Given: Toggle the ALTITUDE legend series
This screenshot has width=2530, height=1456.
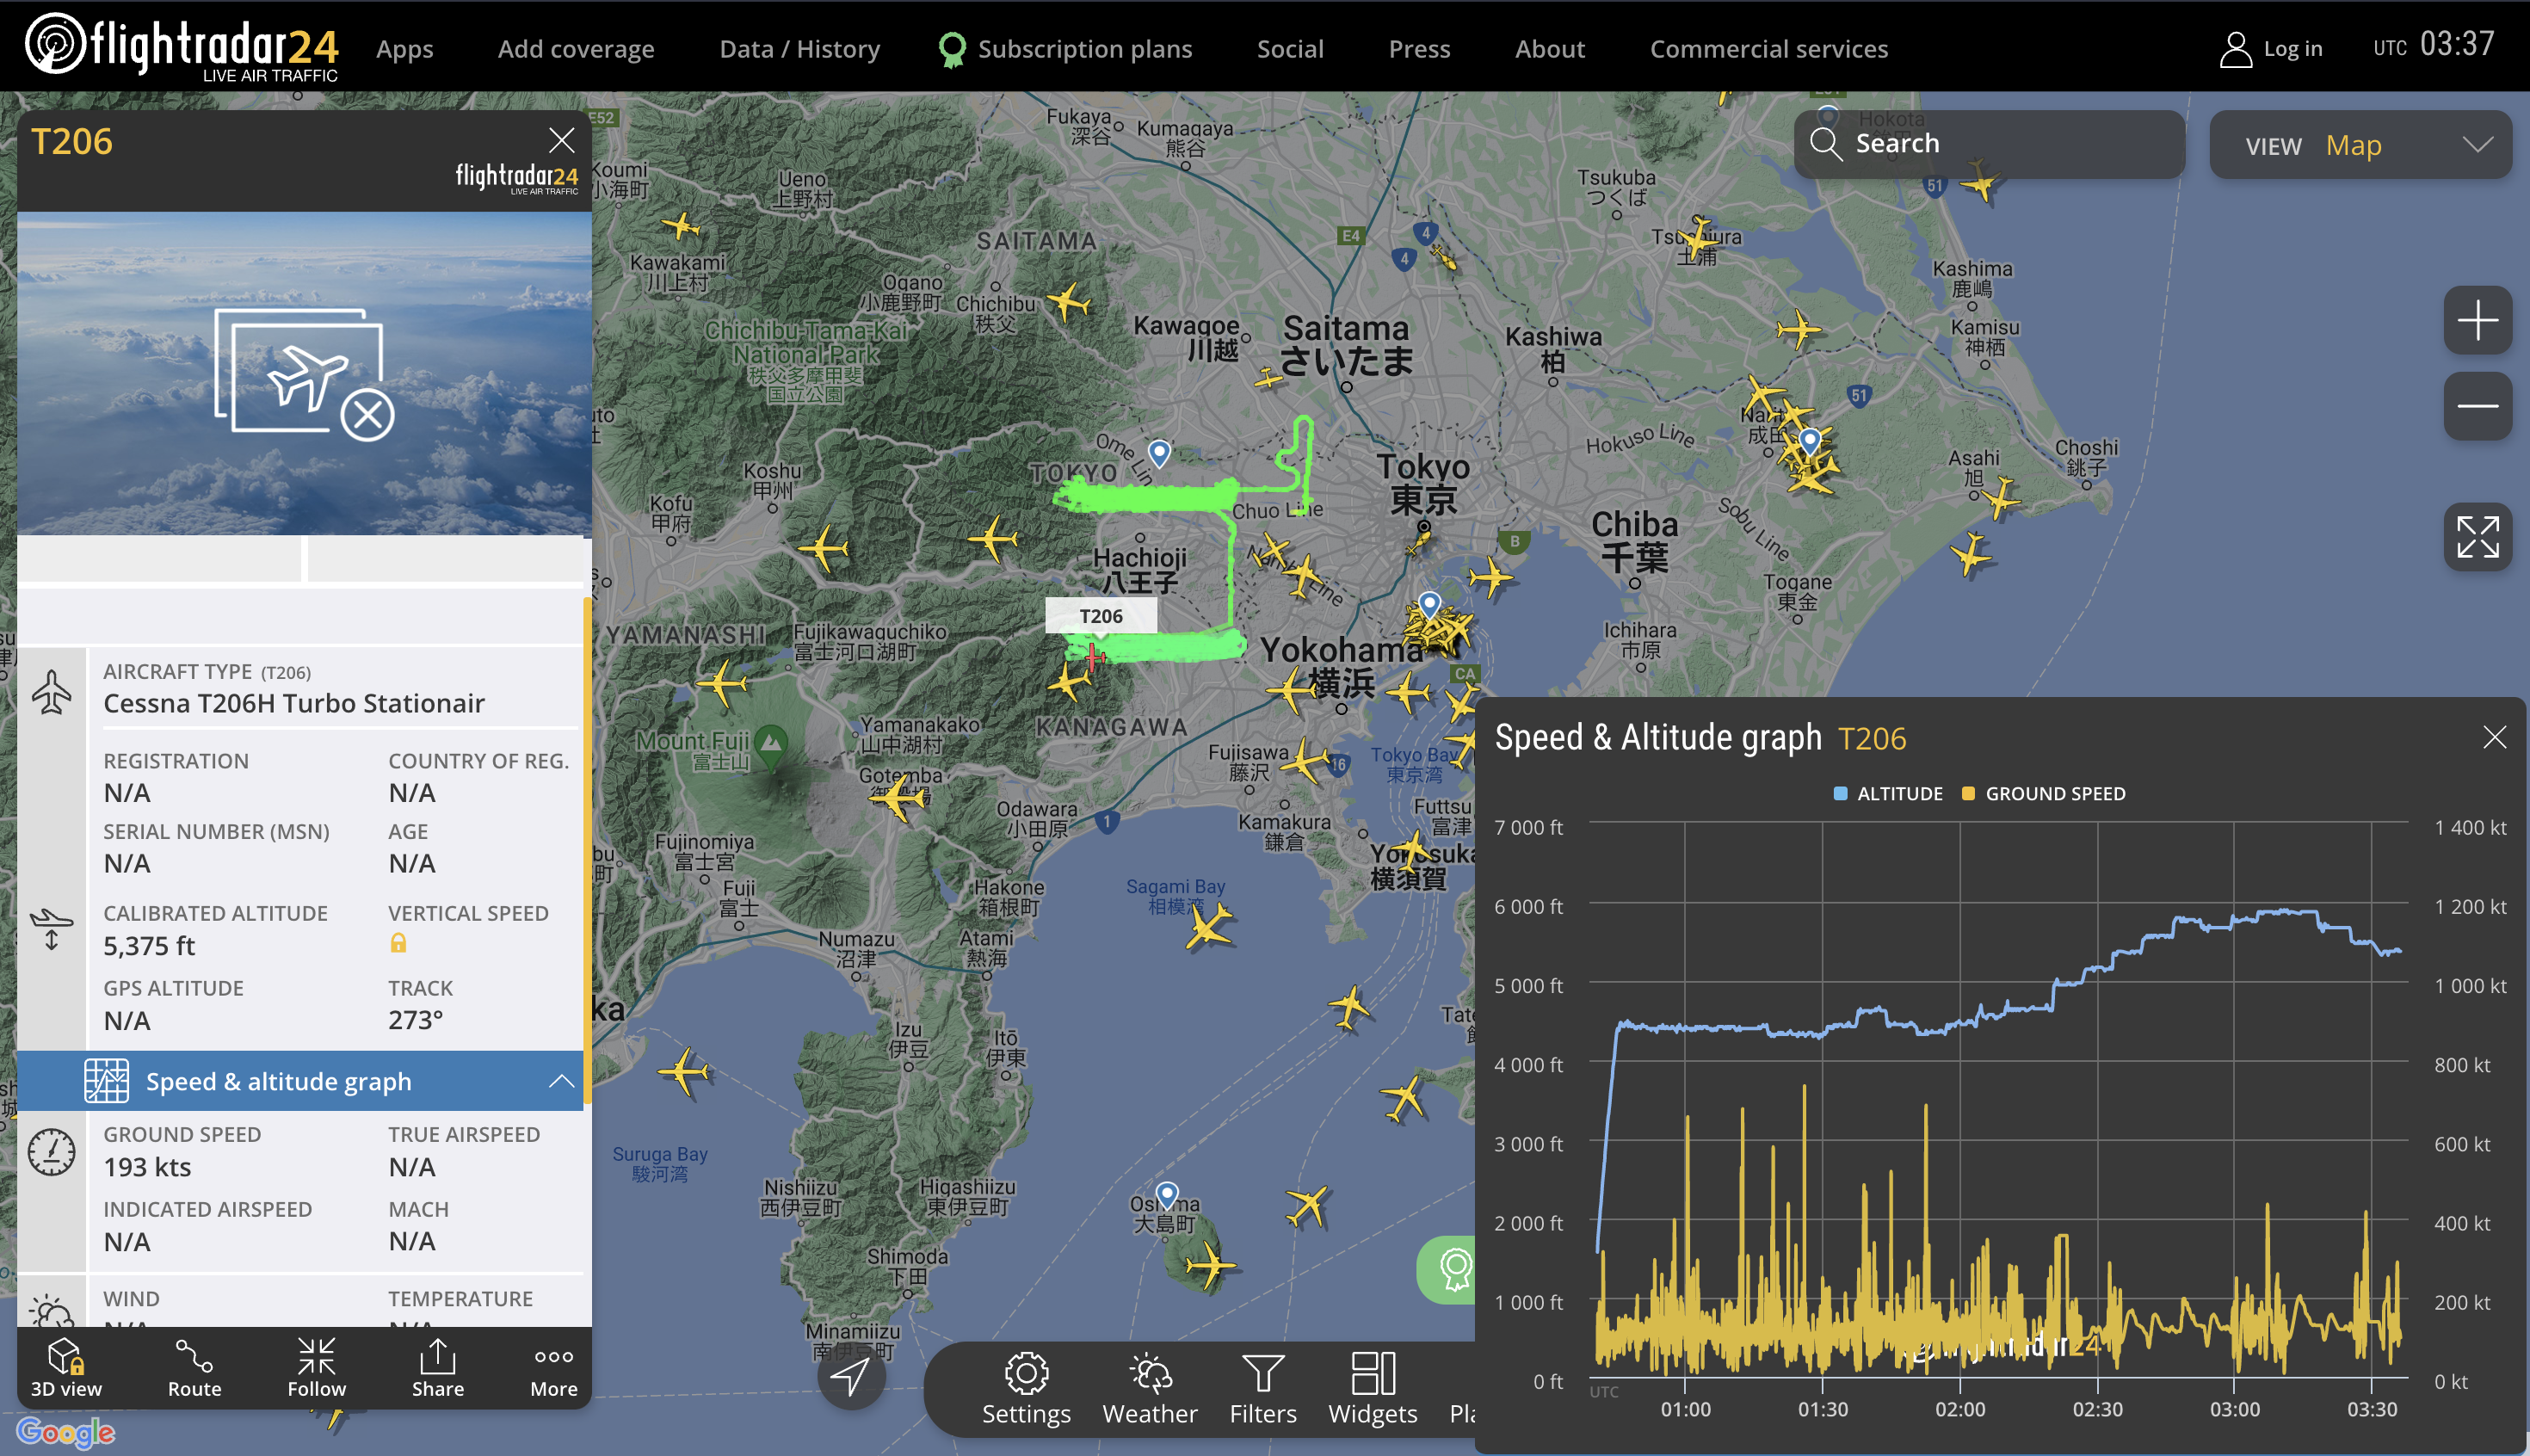Looking at the screenshot, I should tap(1888, 793).
